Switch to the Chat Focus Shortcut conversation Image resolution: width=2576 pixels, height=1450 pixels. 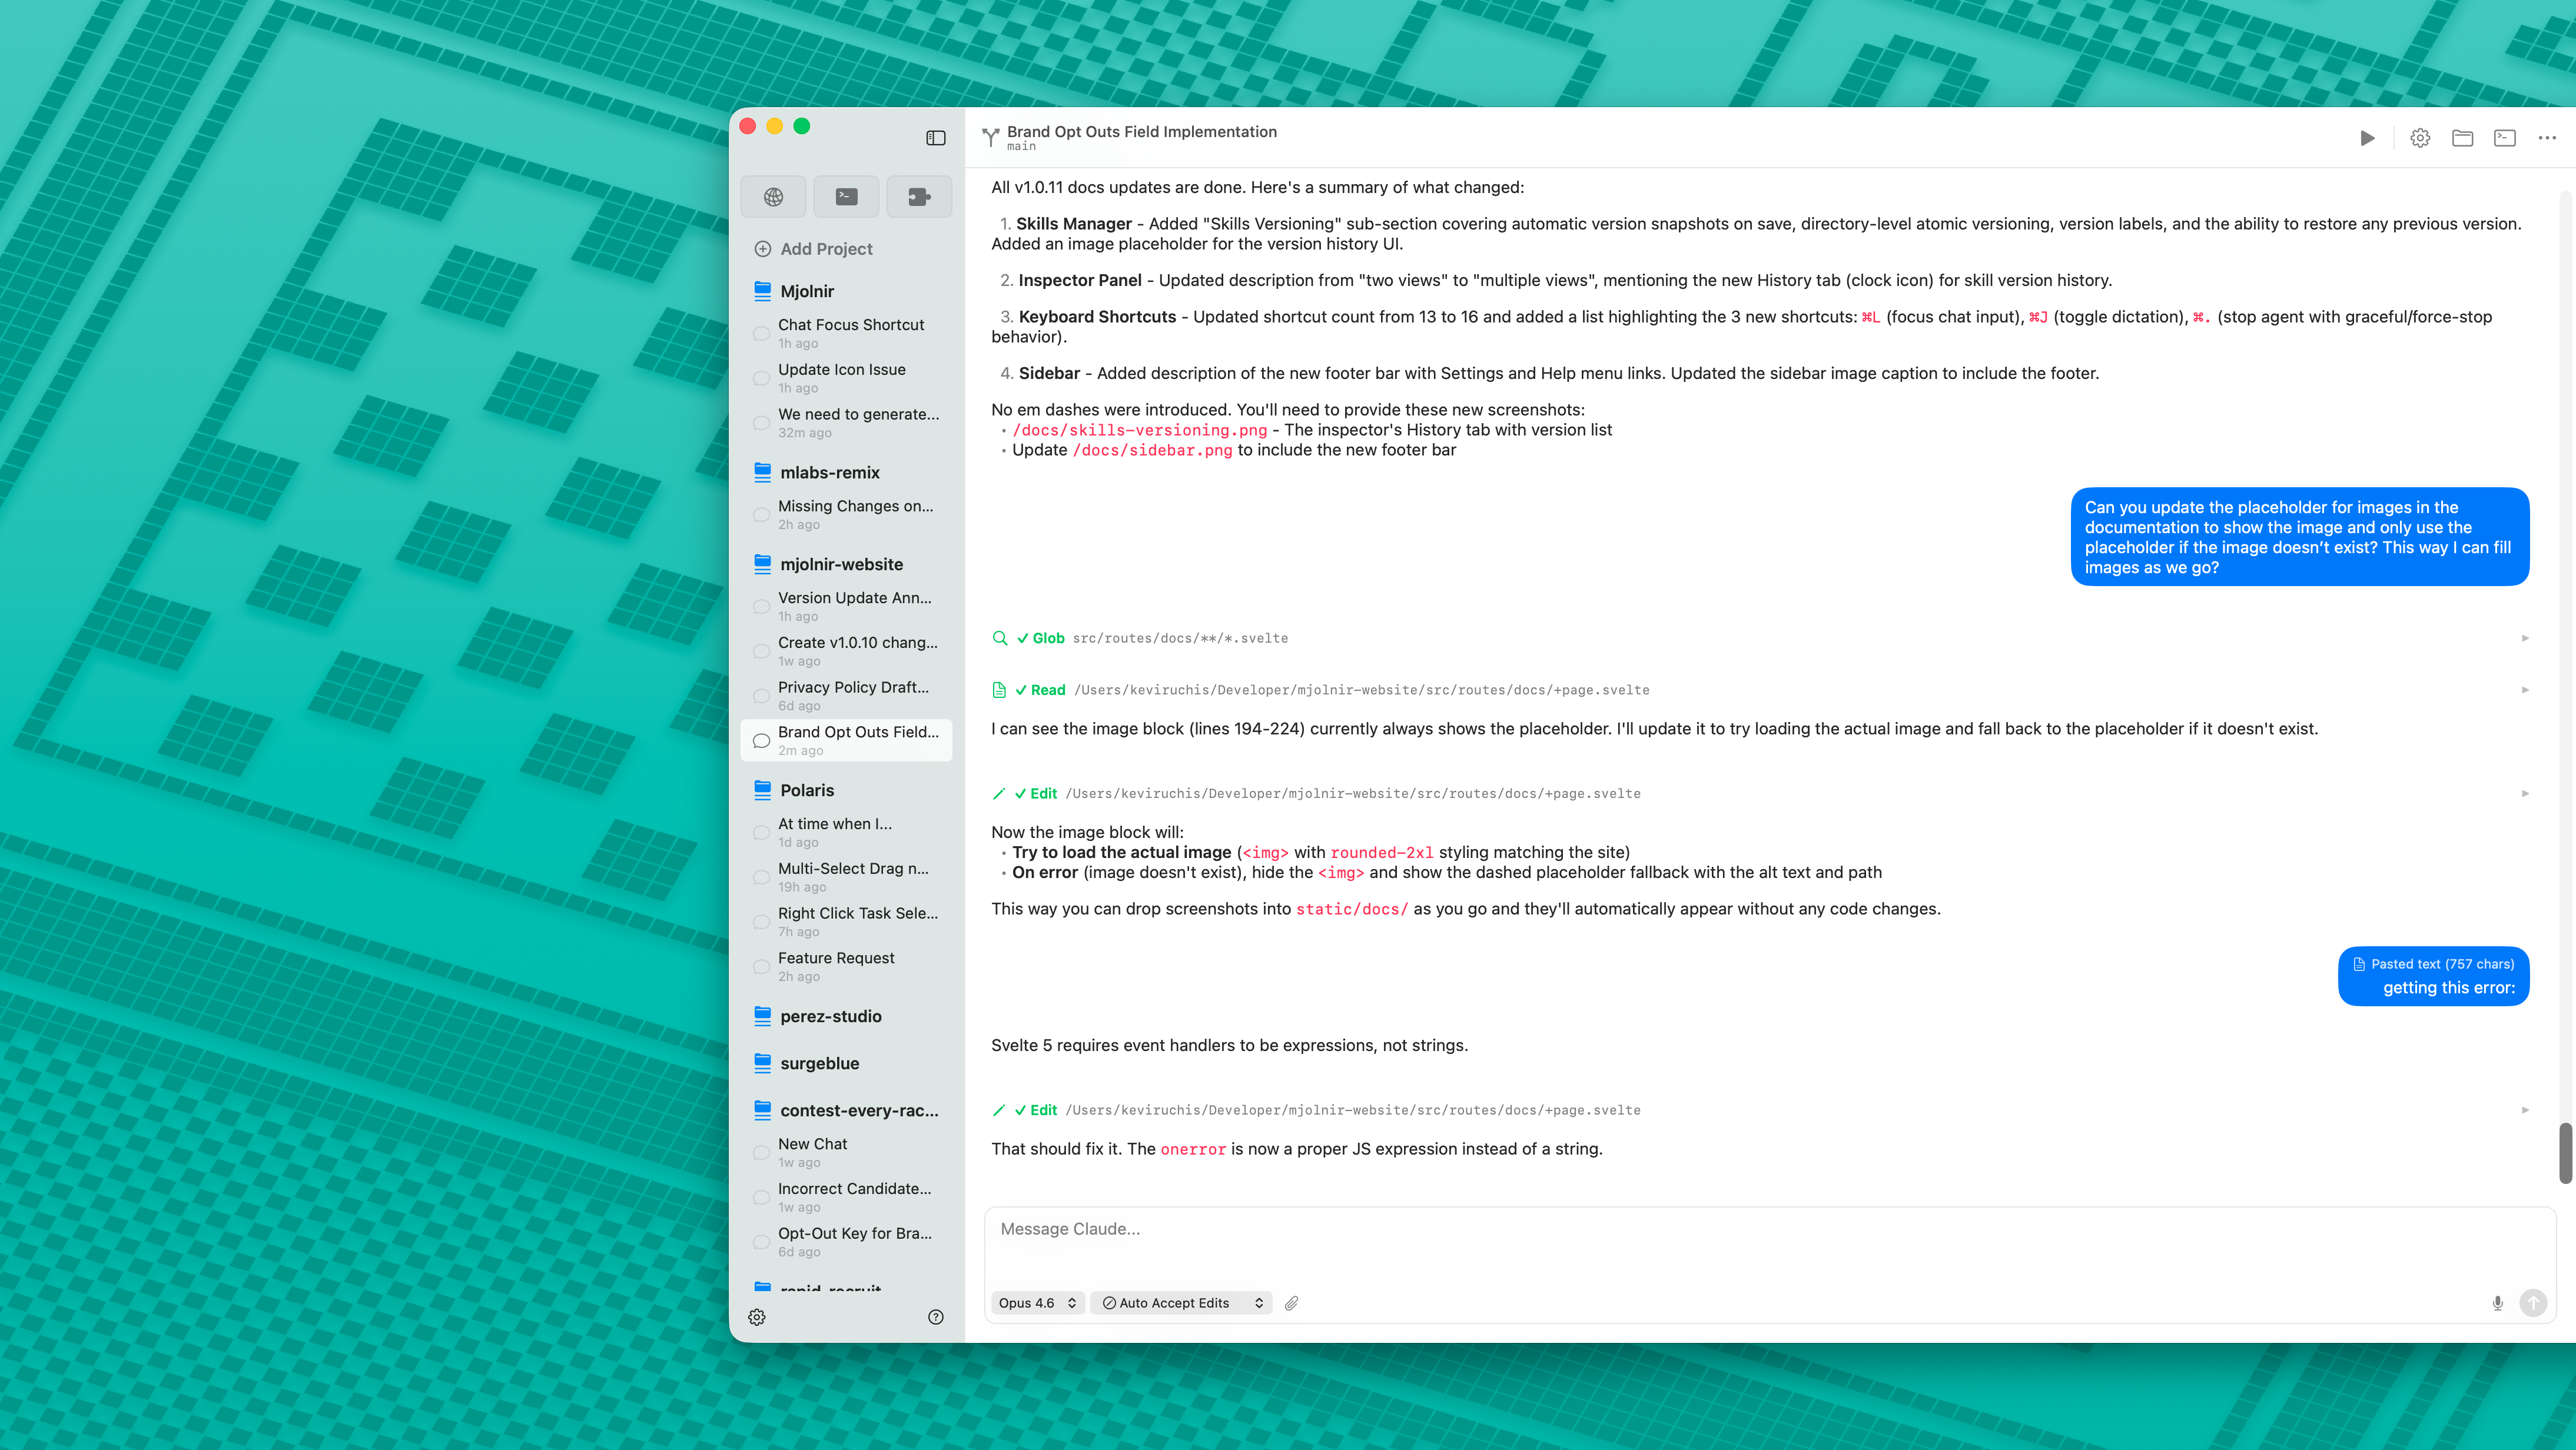[x=851, y=333]
